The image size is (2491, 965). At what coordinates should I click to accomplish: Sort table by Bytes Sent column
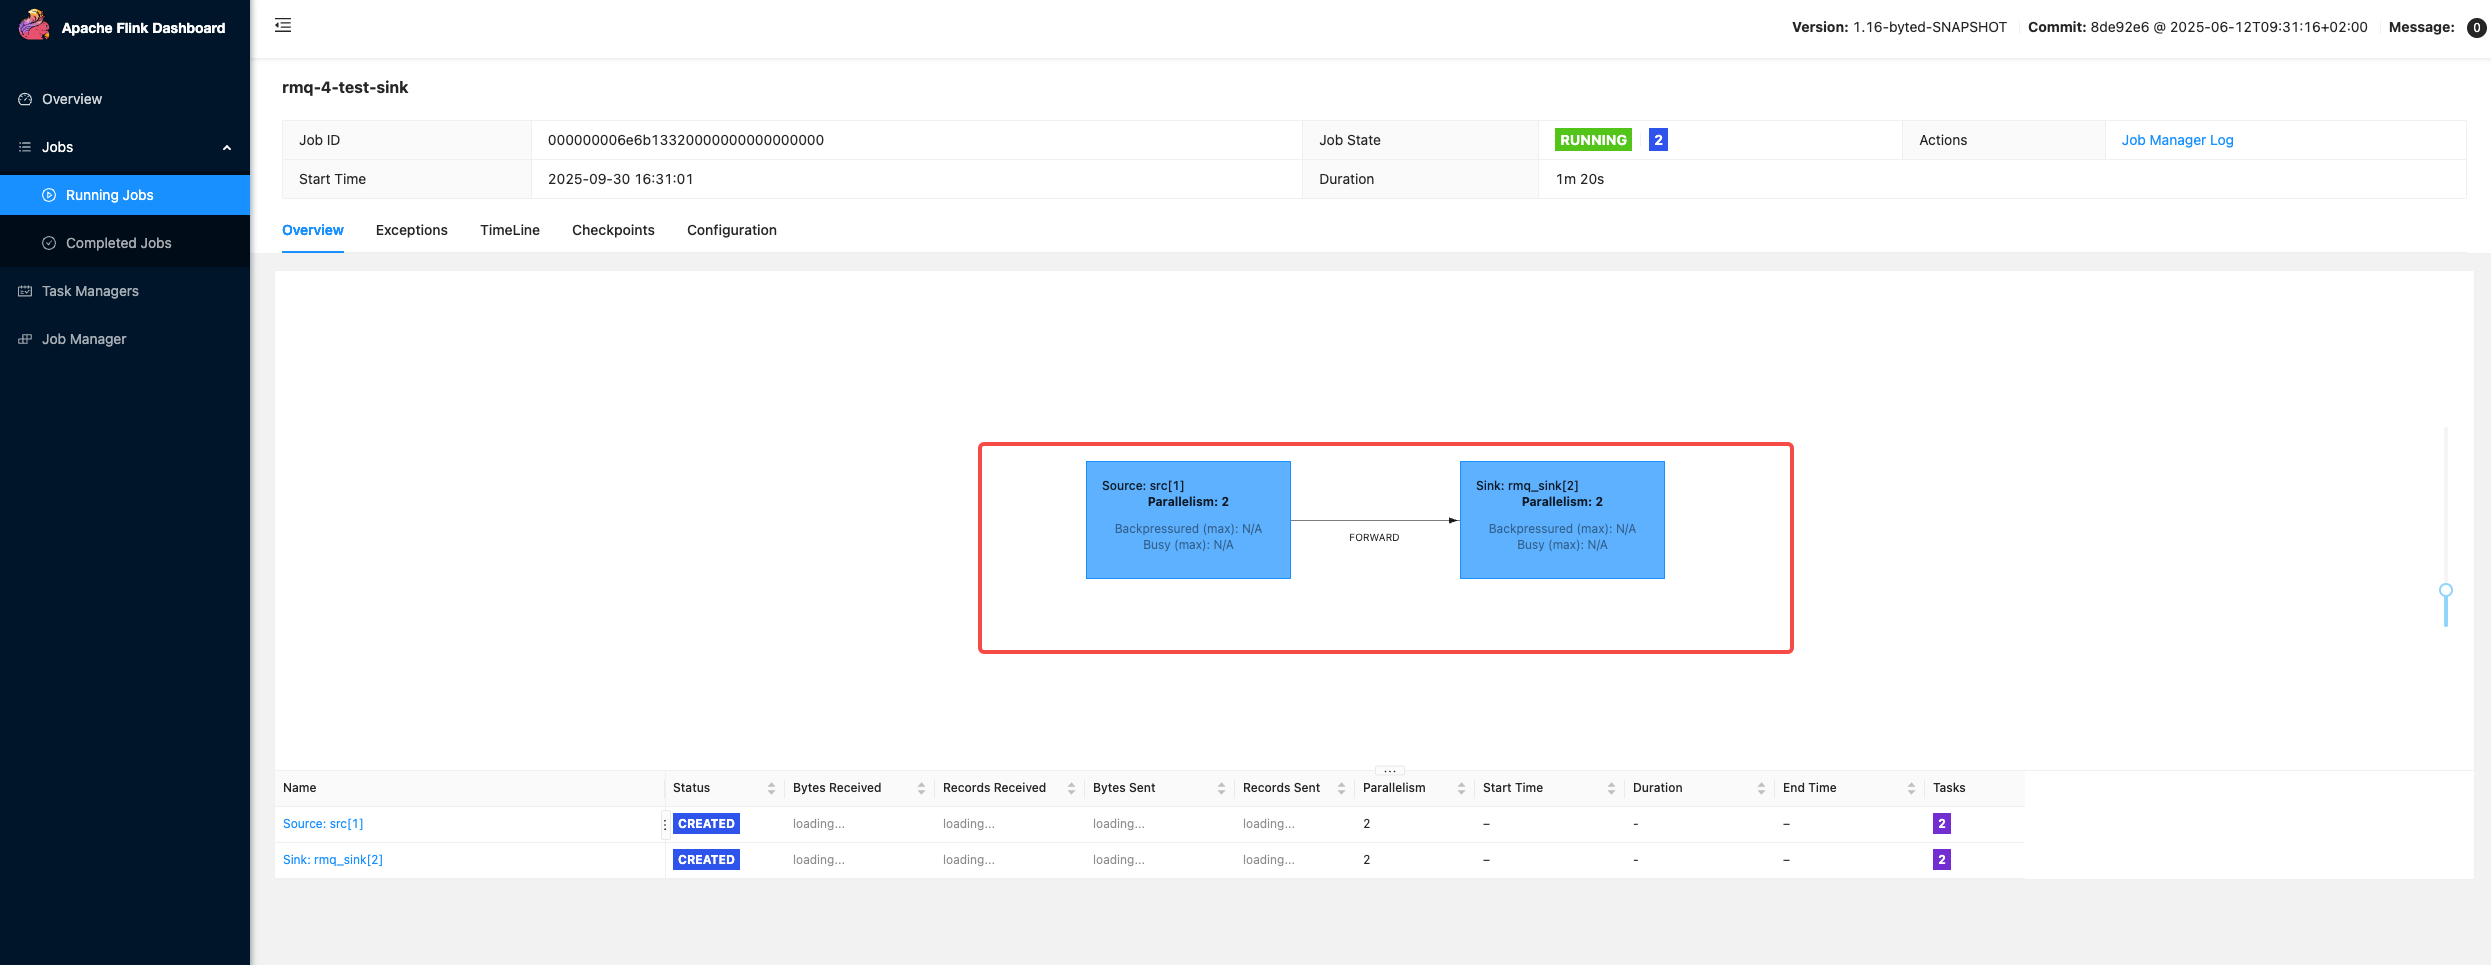(x=1221, y=788)
